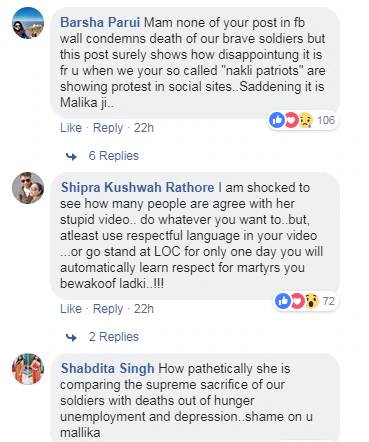This screenshot has height=442, width=369.
Task: Click the thumbs-up reaction on Shipra Kushwah Rathore's comment
Action: [x=283, y=301]
